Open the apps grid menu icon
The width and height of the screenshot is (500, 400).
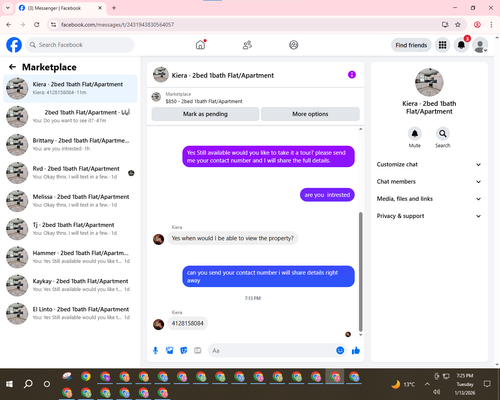coord(442,45)
